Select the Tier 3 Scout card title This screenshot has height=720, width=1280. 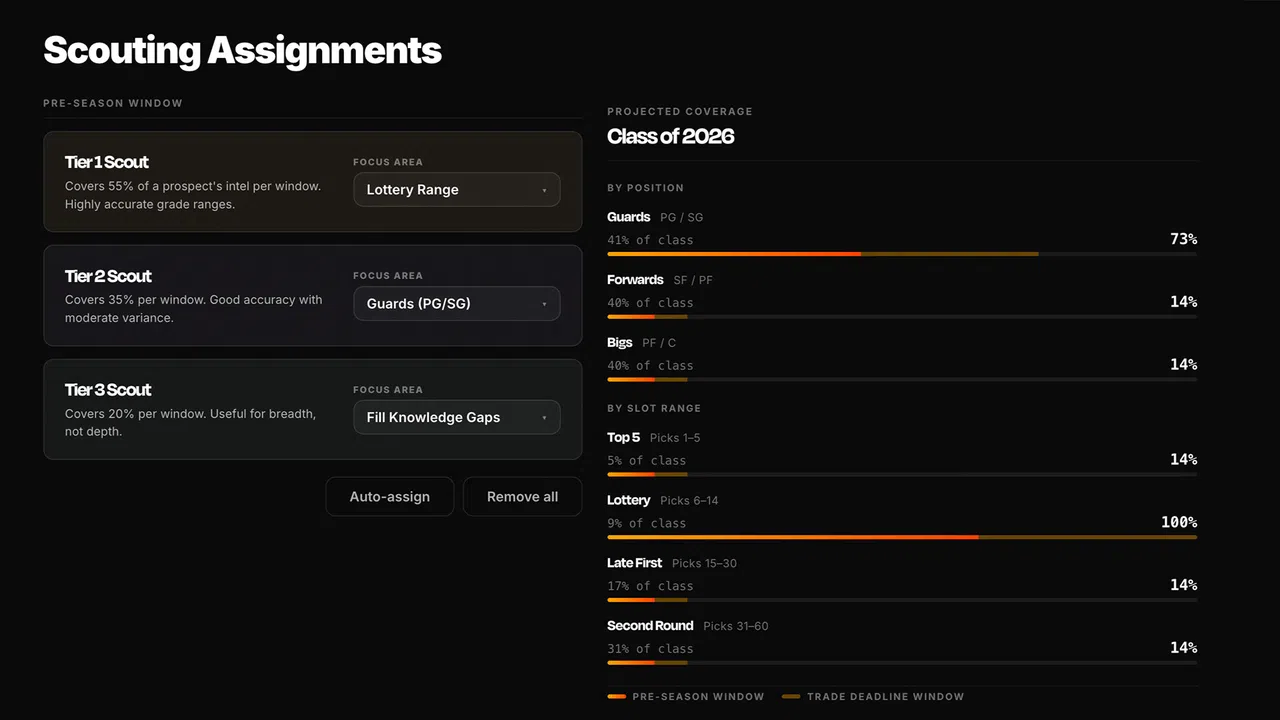(108, 390)
